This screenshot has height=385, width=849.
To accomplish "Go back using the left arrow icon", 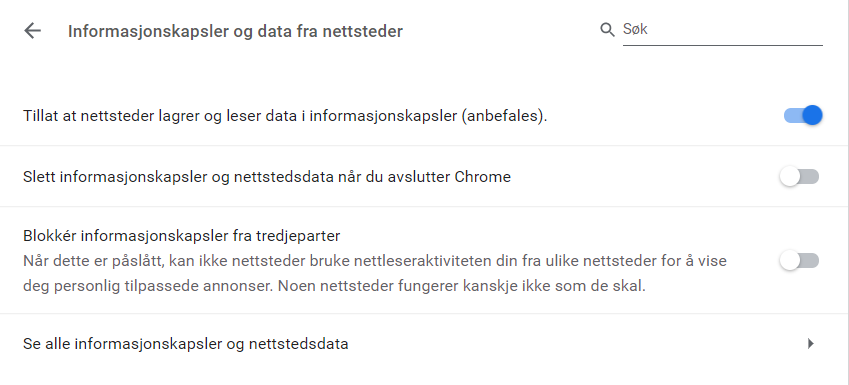I will click(x=32, y=31).
